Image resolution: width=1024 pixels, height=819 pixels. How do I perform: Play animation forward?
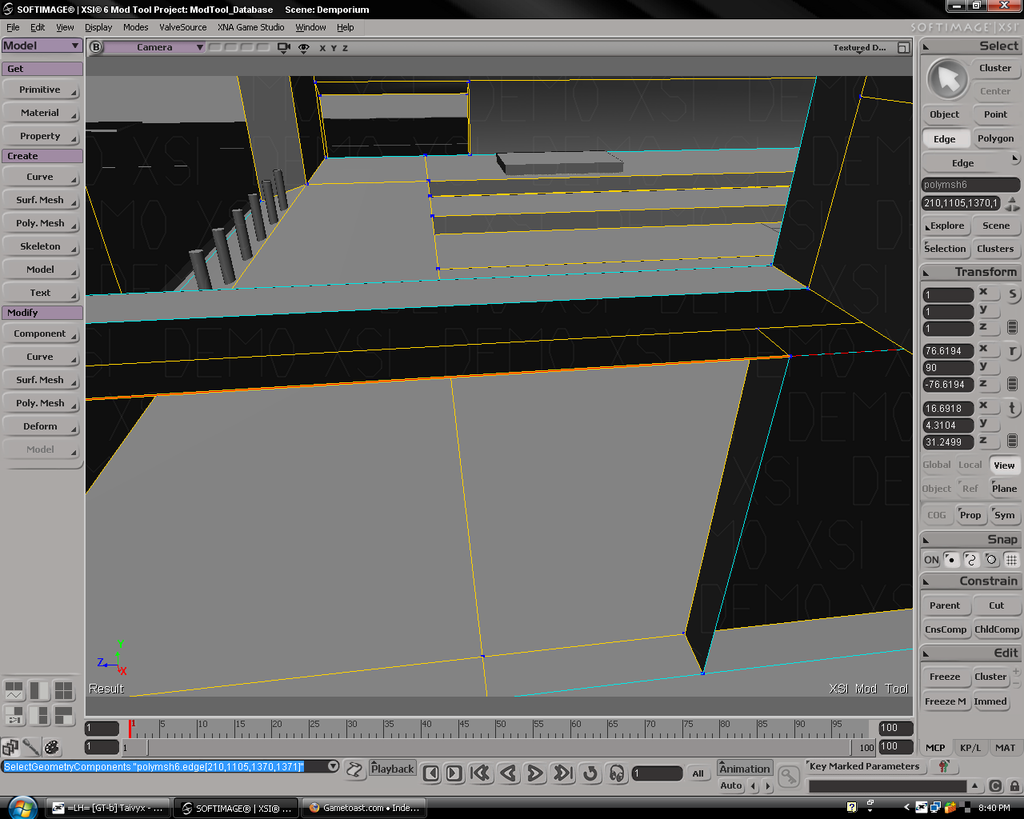tap(534, 773)
